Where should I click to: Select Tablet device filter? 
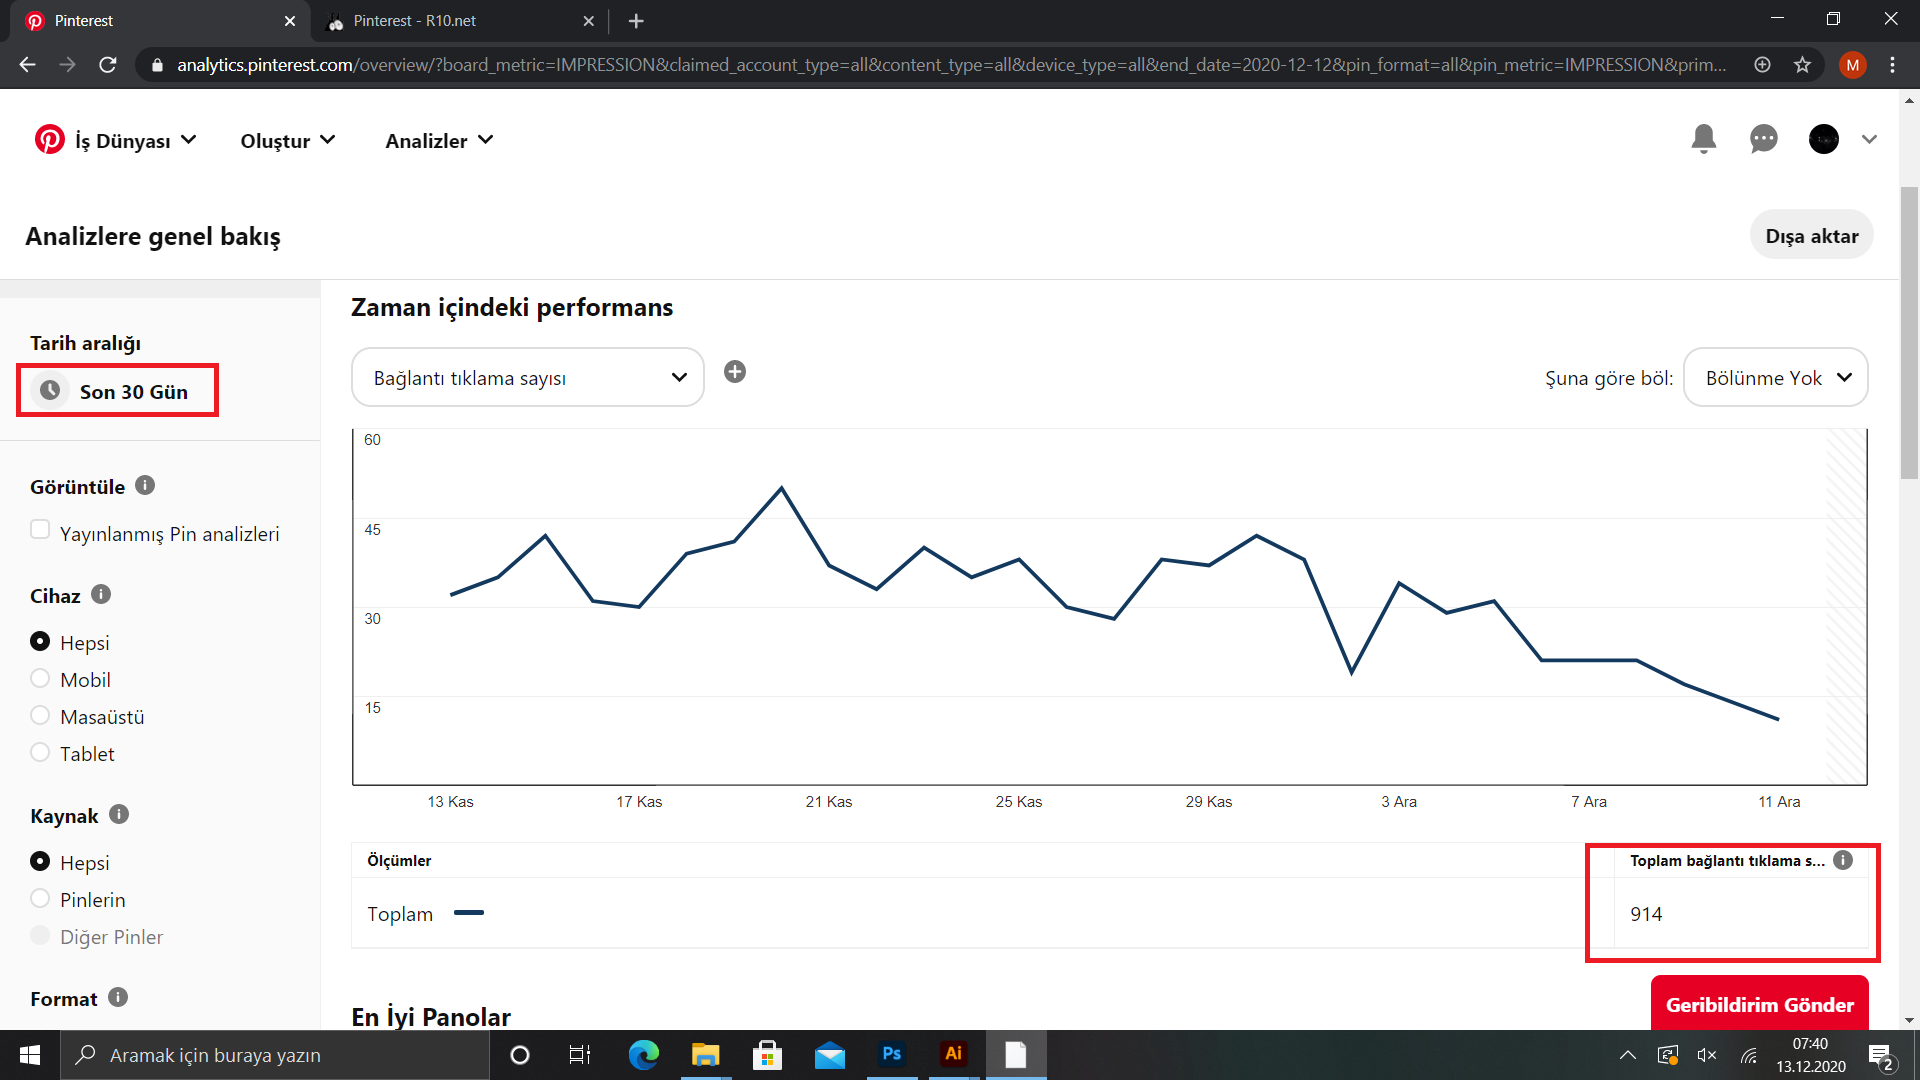click(40, 752)
